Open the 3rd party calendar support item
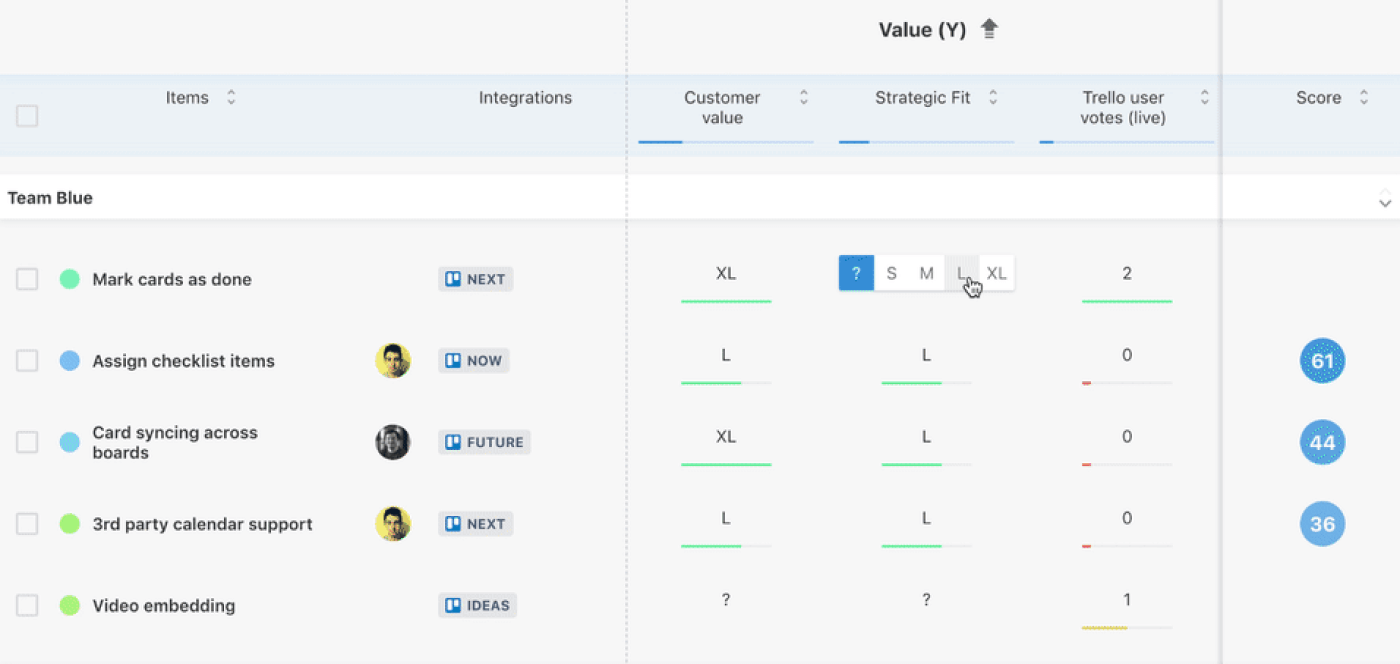 [x=202, y=524]
